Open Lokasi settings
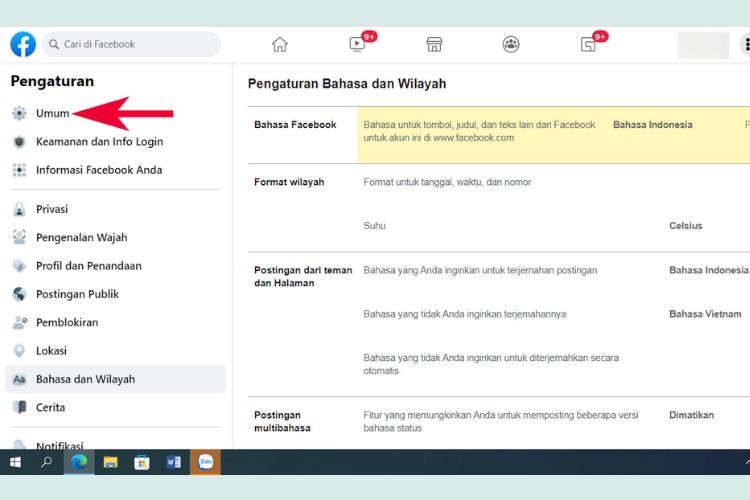Image resolution: width=750 pixels, height=500 pixels. (51, 351)
